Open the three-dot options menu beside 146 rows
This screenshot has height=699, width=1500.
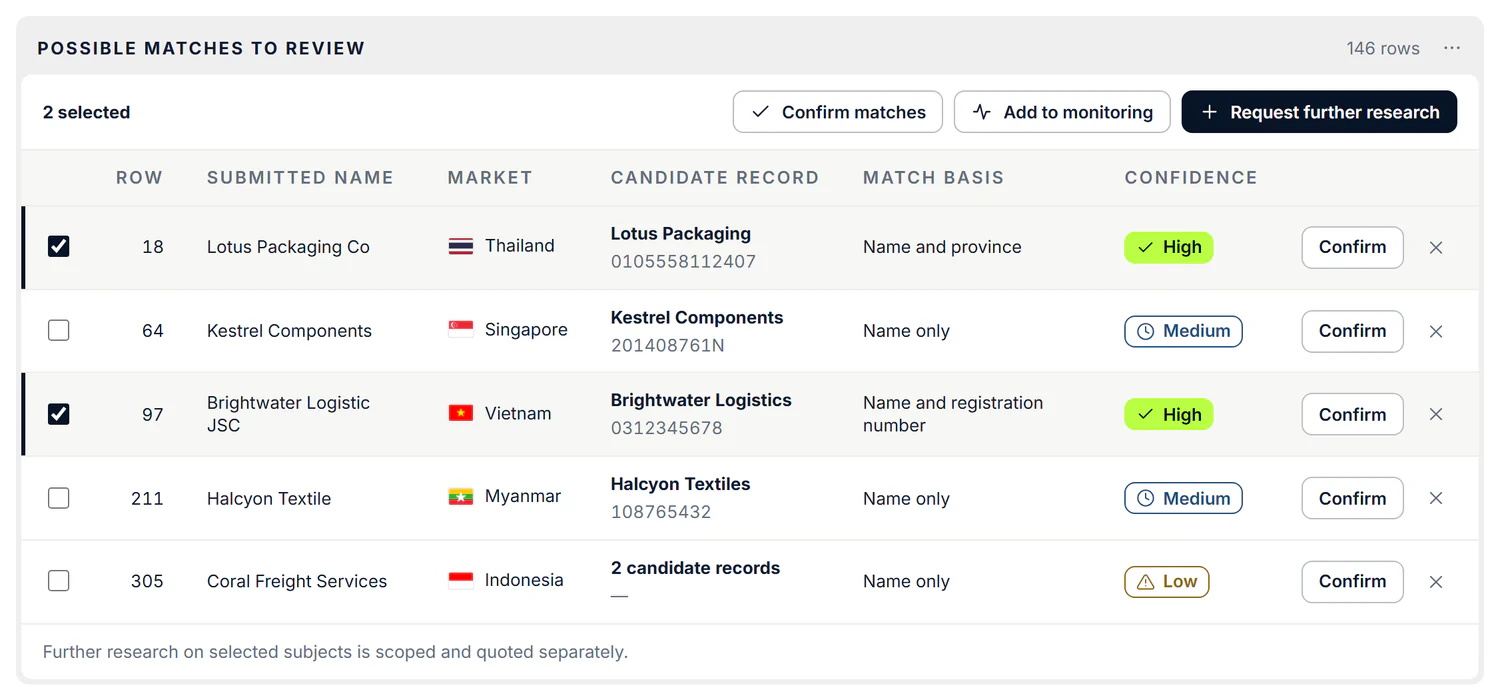(1452, 48)
